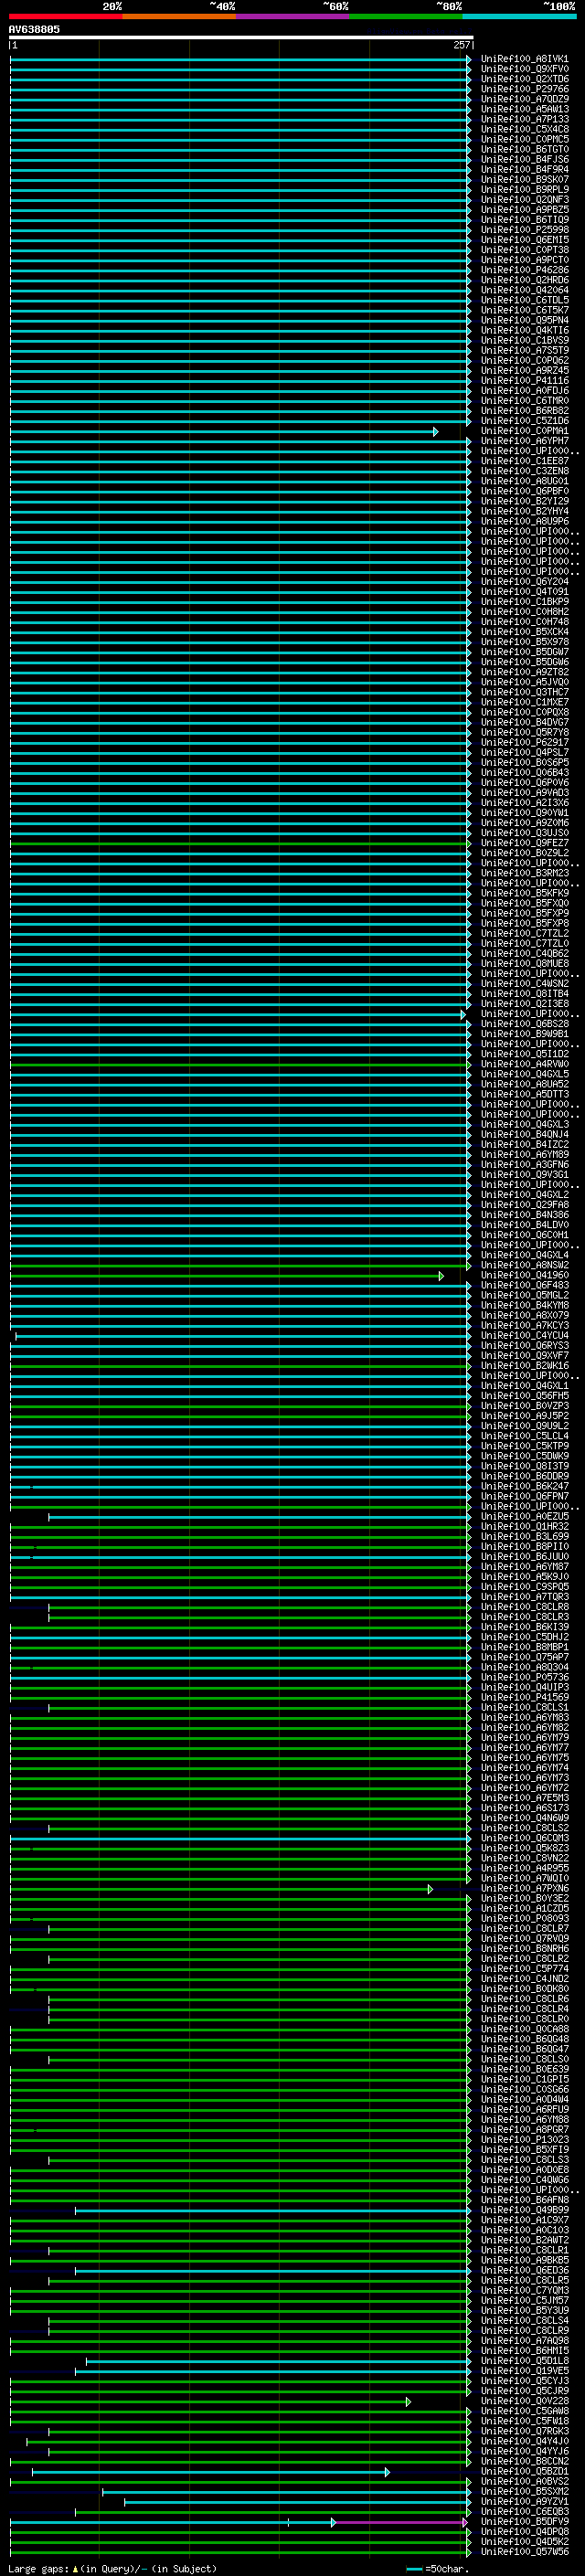Select the UniRef100_Q0V228 hit label

click(524, 2400)
